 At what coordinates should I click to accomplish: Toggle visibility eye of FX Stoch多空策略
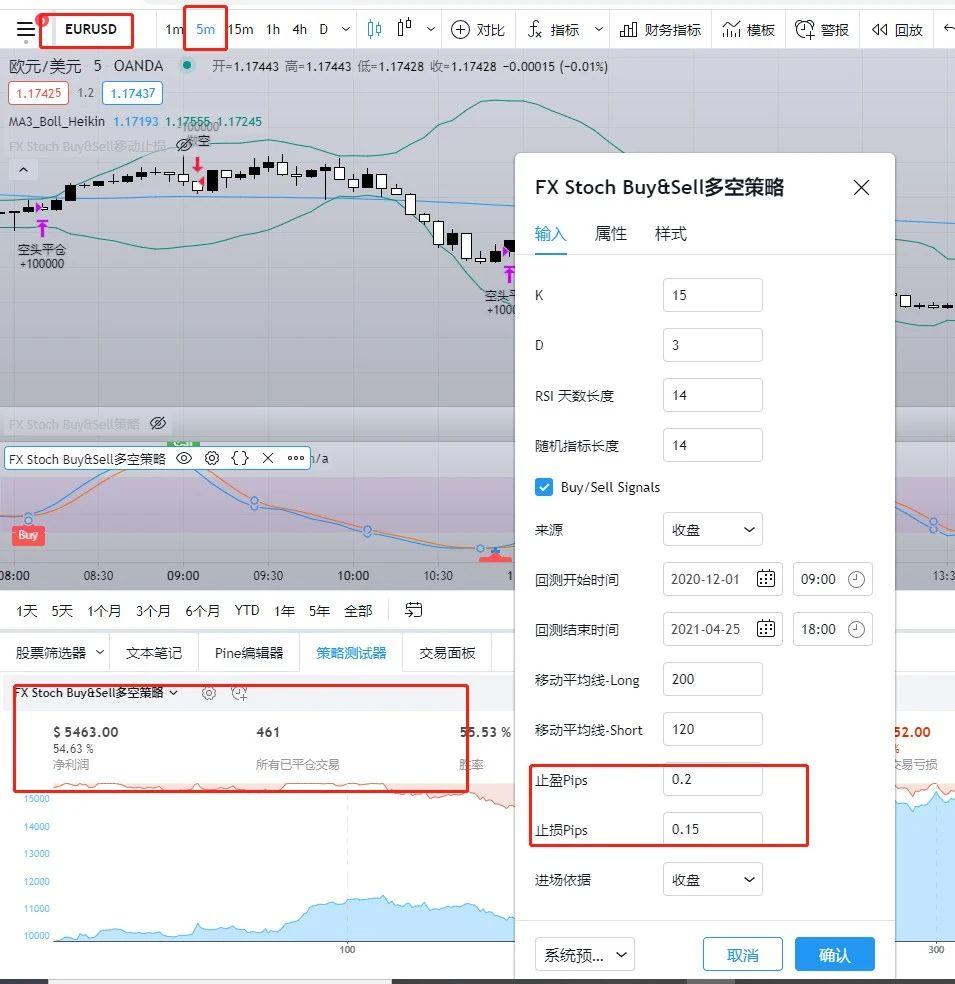point(184,458)
